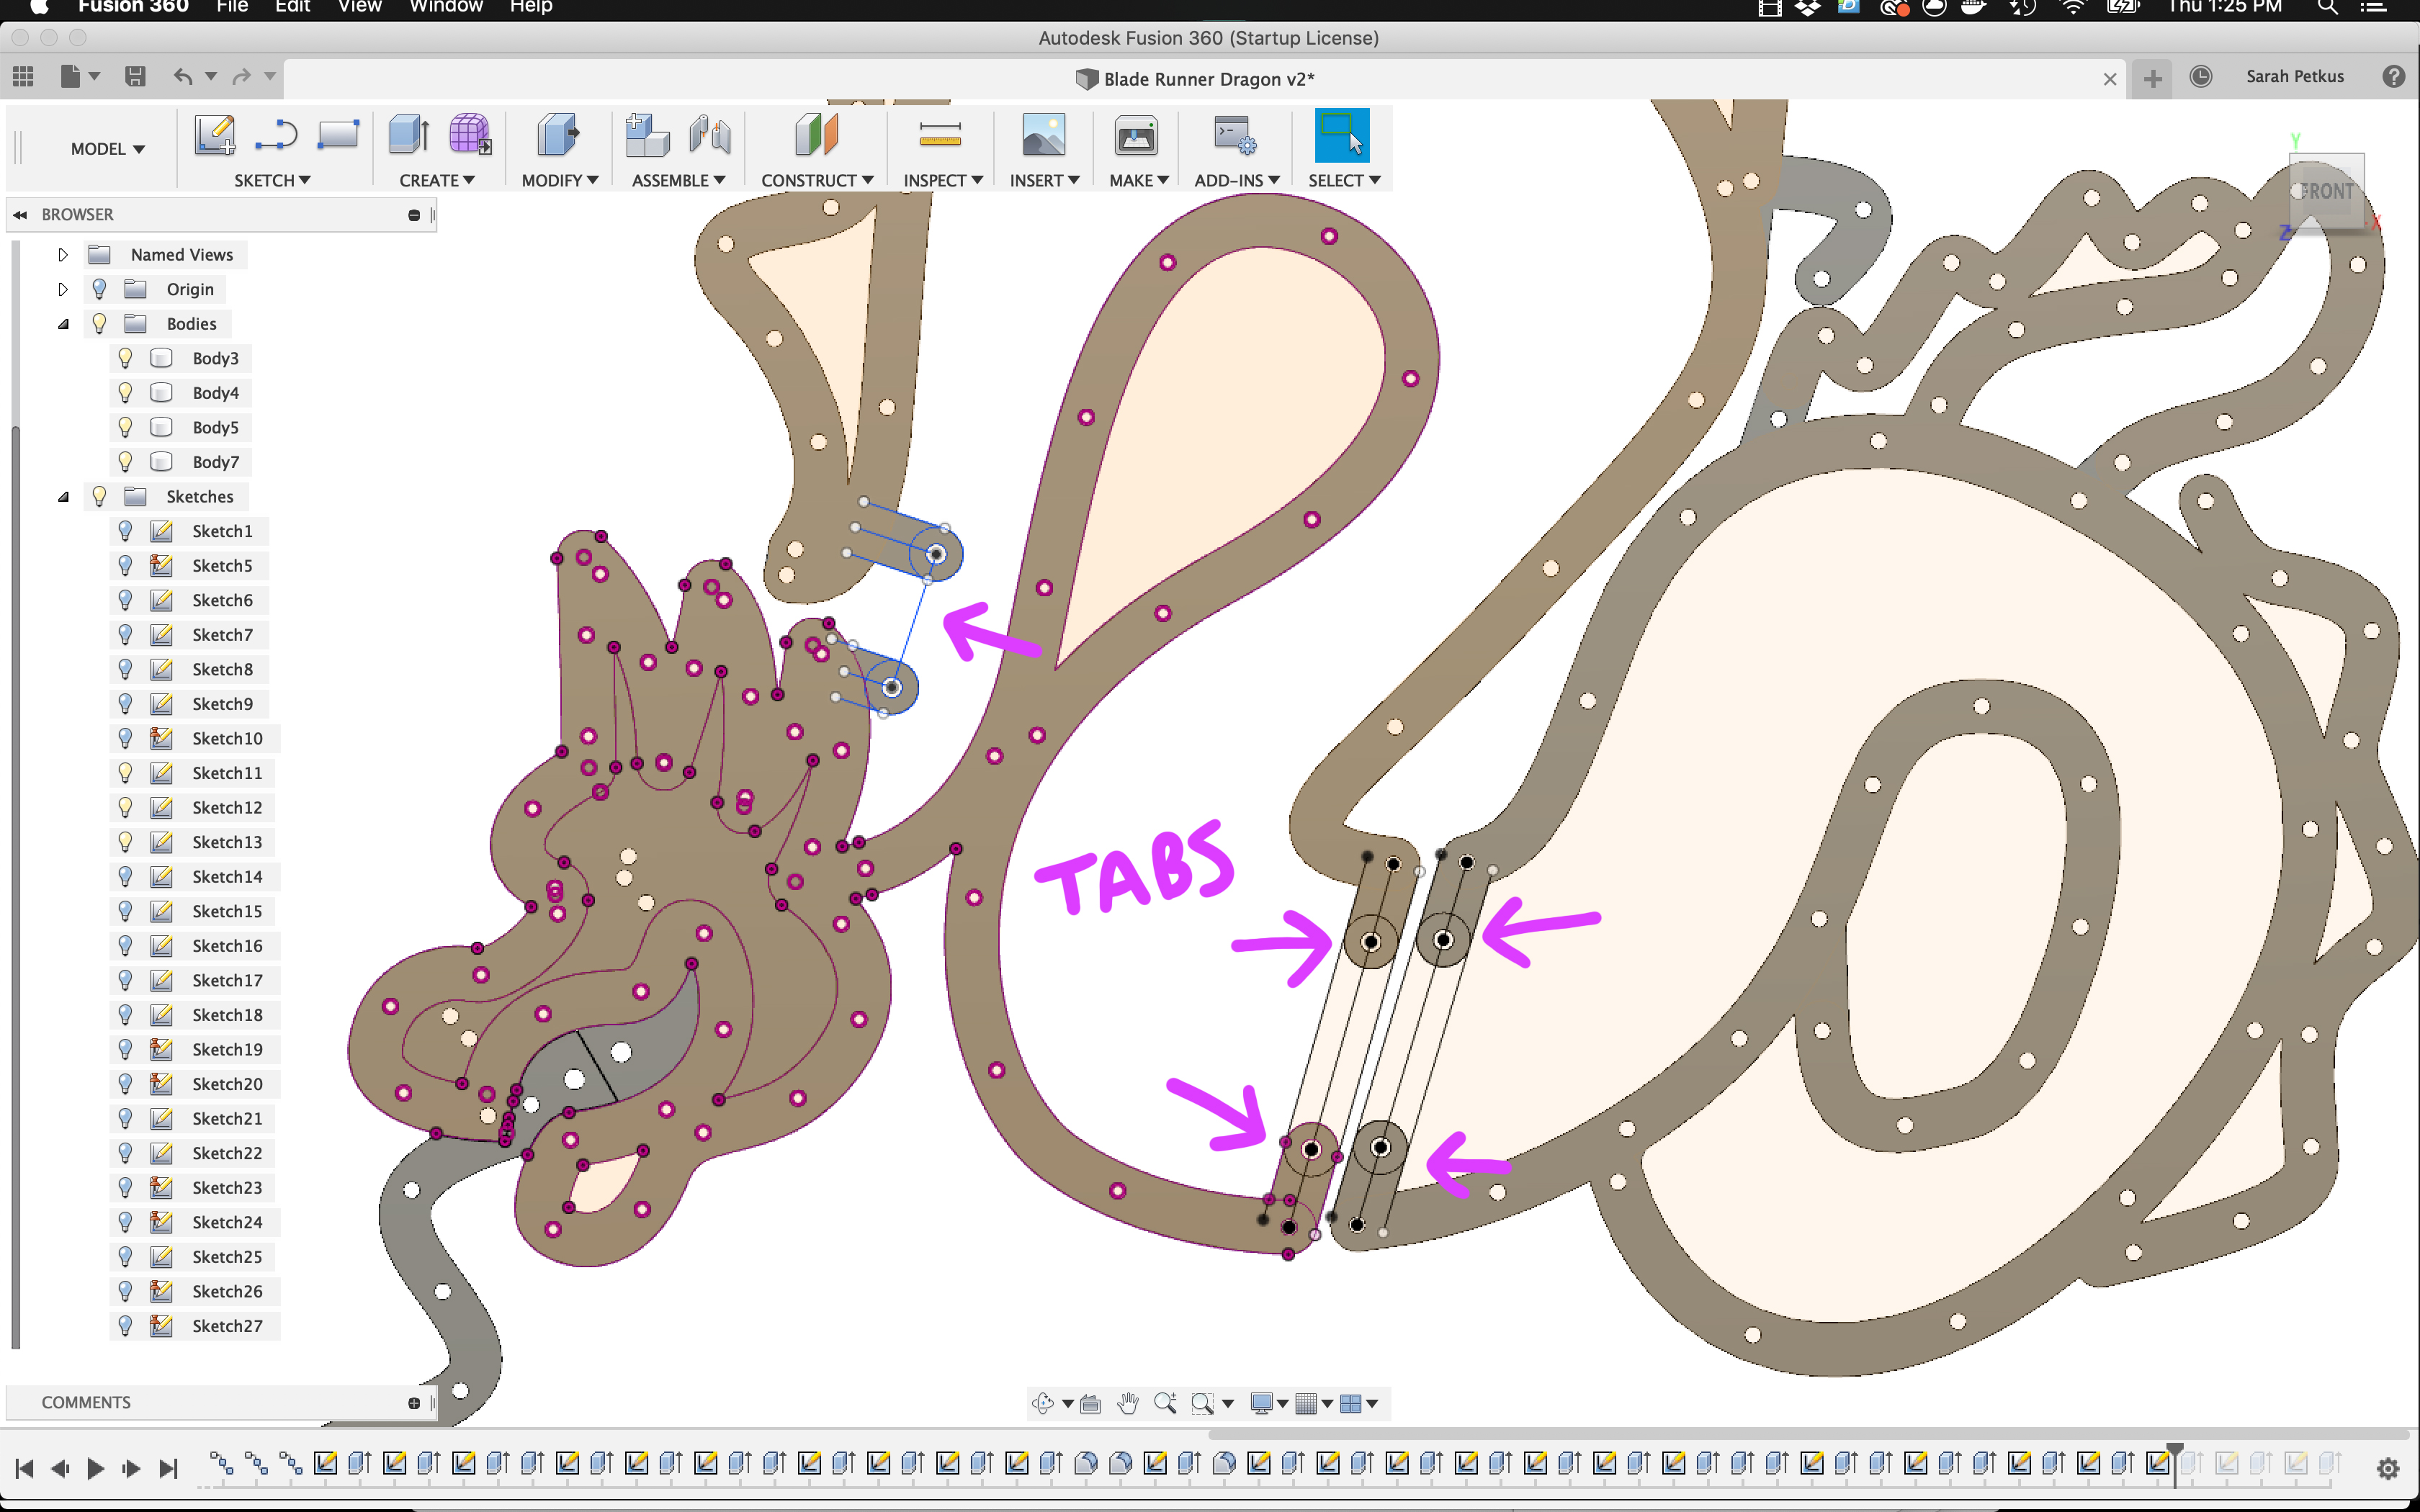Click the Sarah Petkus account name

[2294, 77]
